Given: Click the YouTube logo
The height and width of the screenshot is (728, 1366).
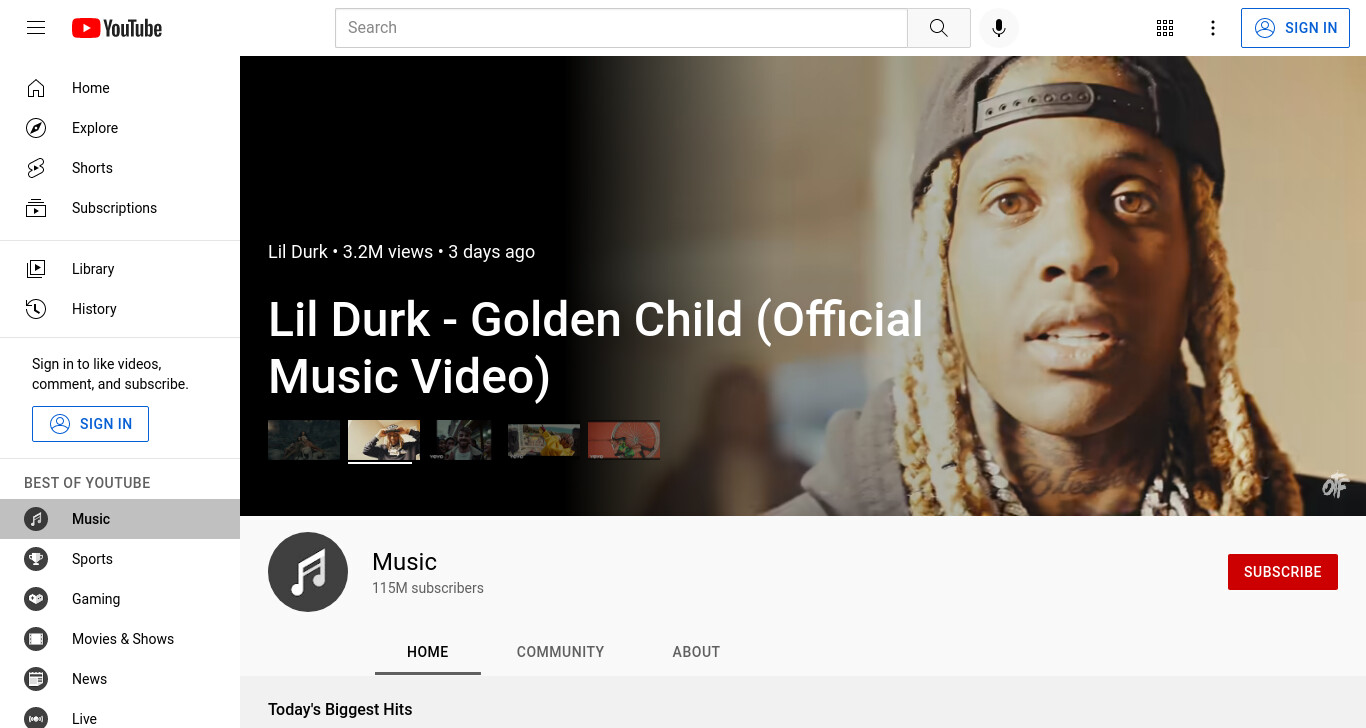Looking at the screenshot, I should coord(117,28).
